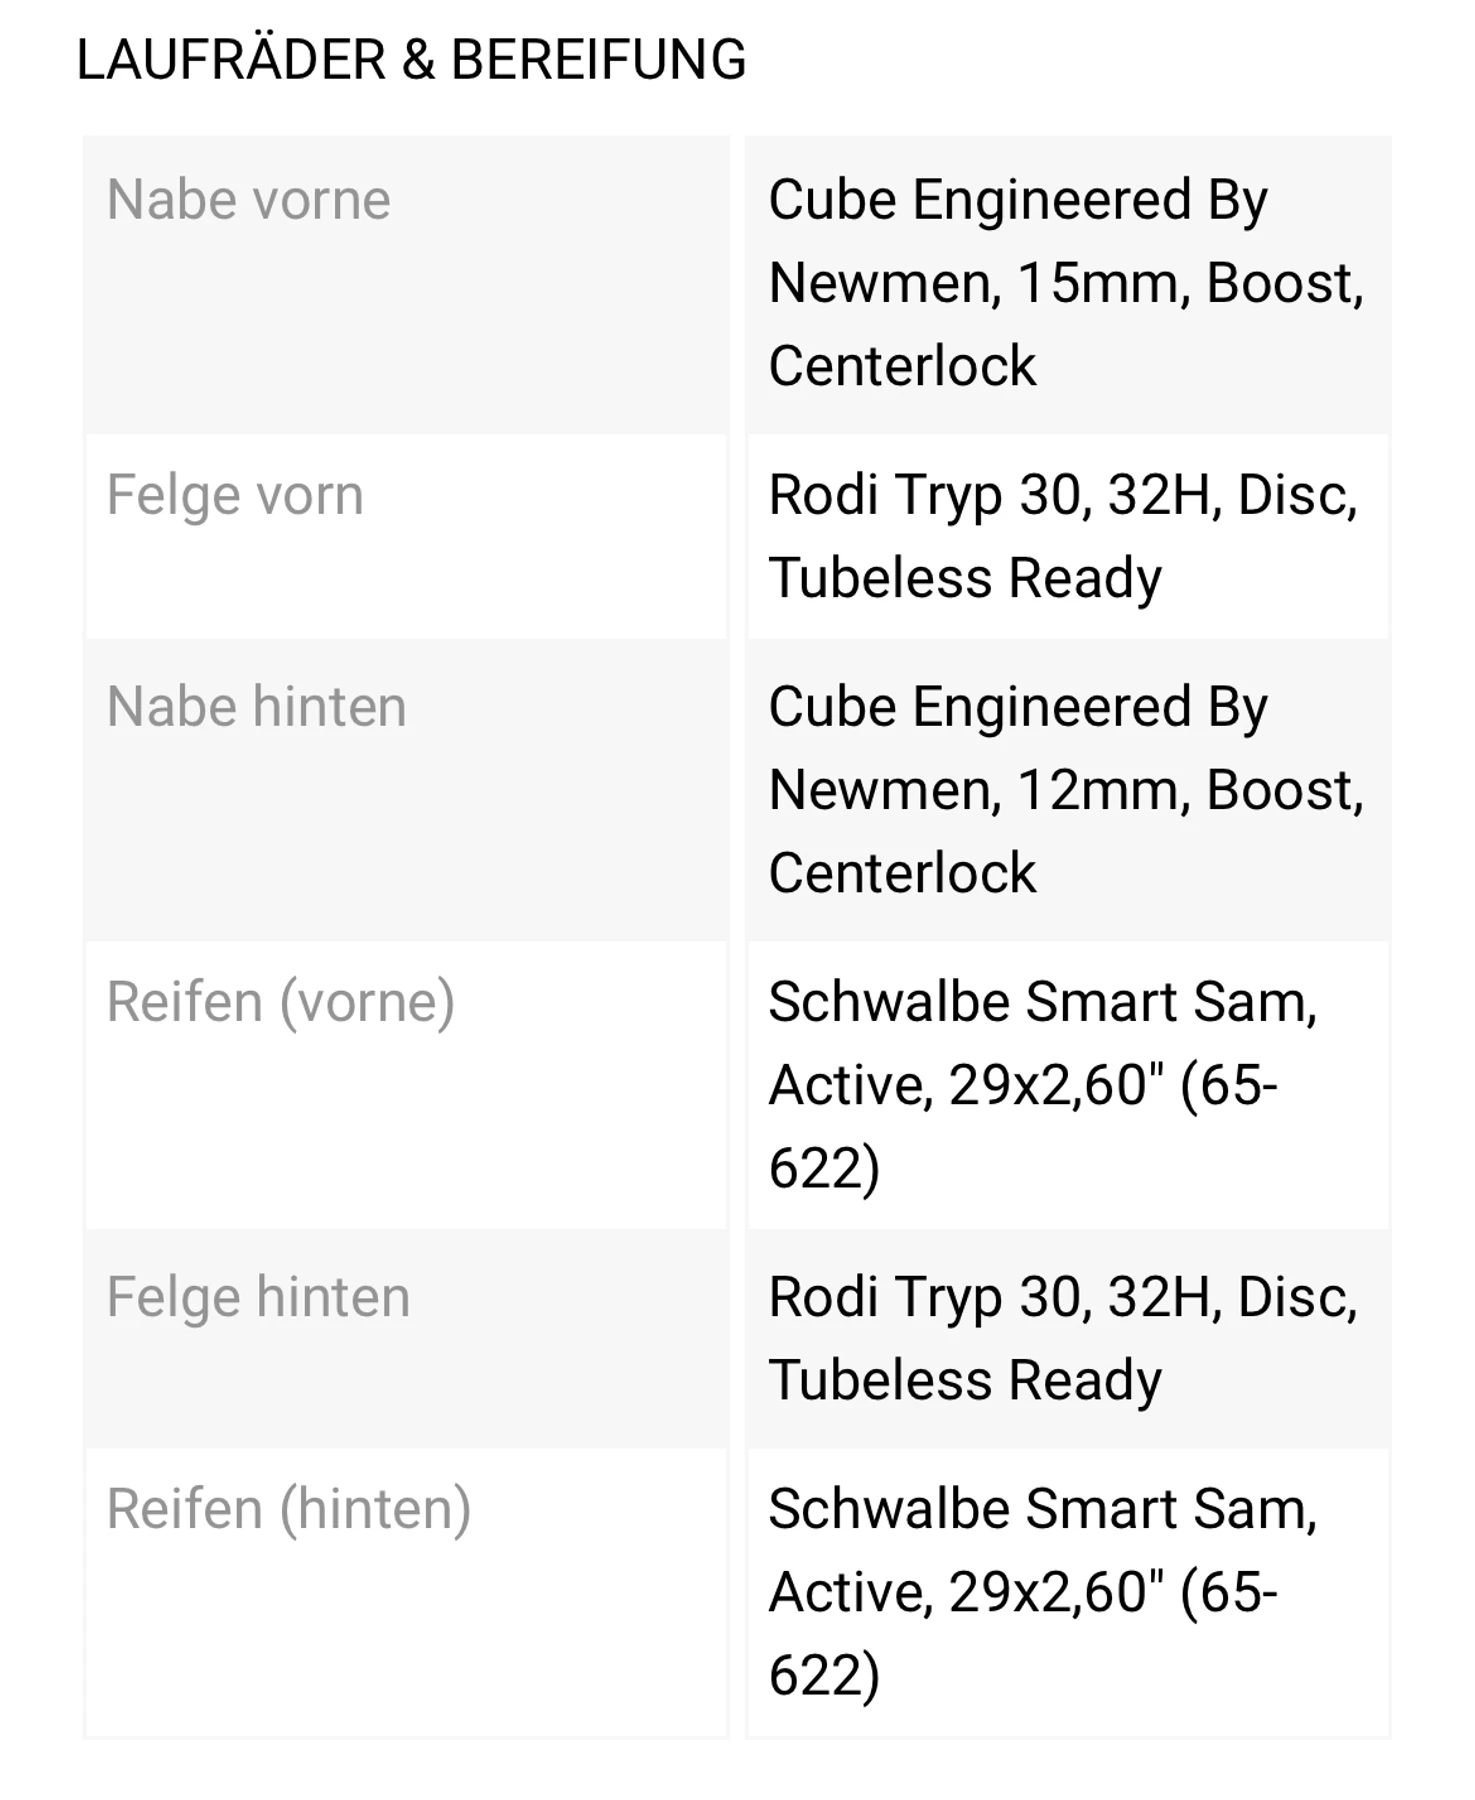1475x1800 pixels.
Task: Click 'Centerlock' in the 'Nabe vorne' row
Action: (x=902, y=365)
